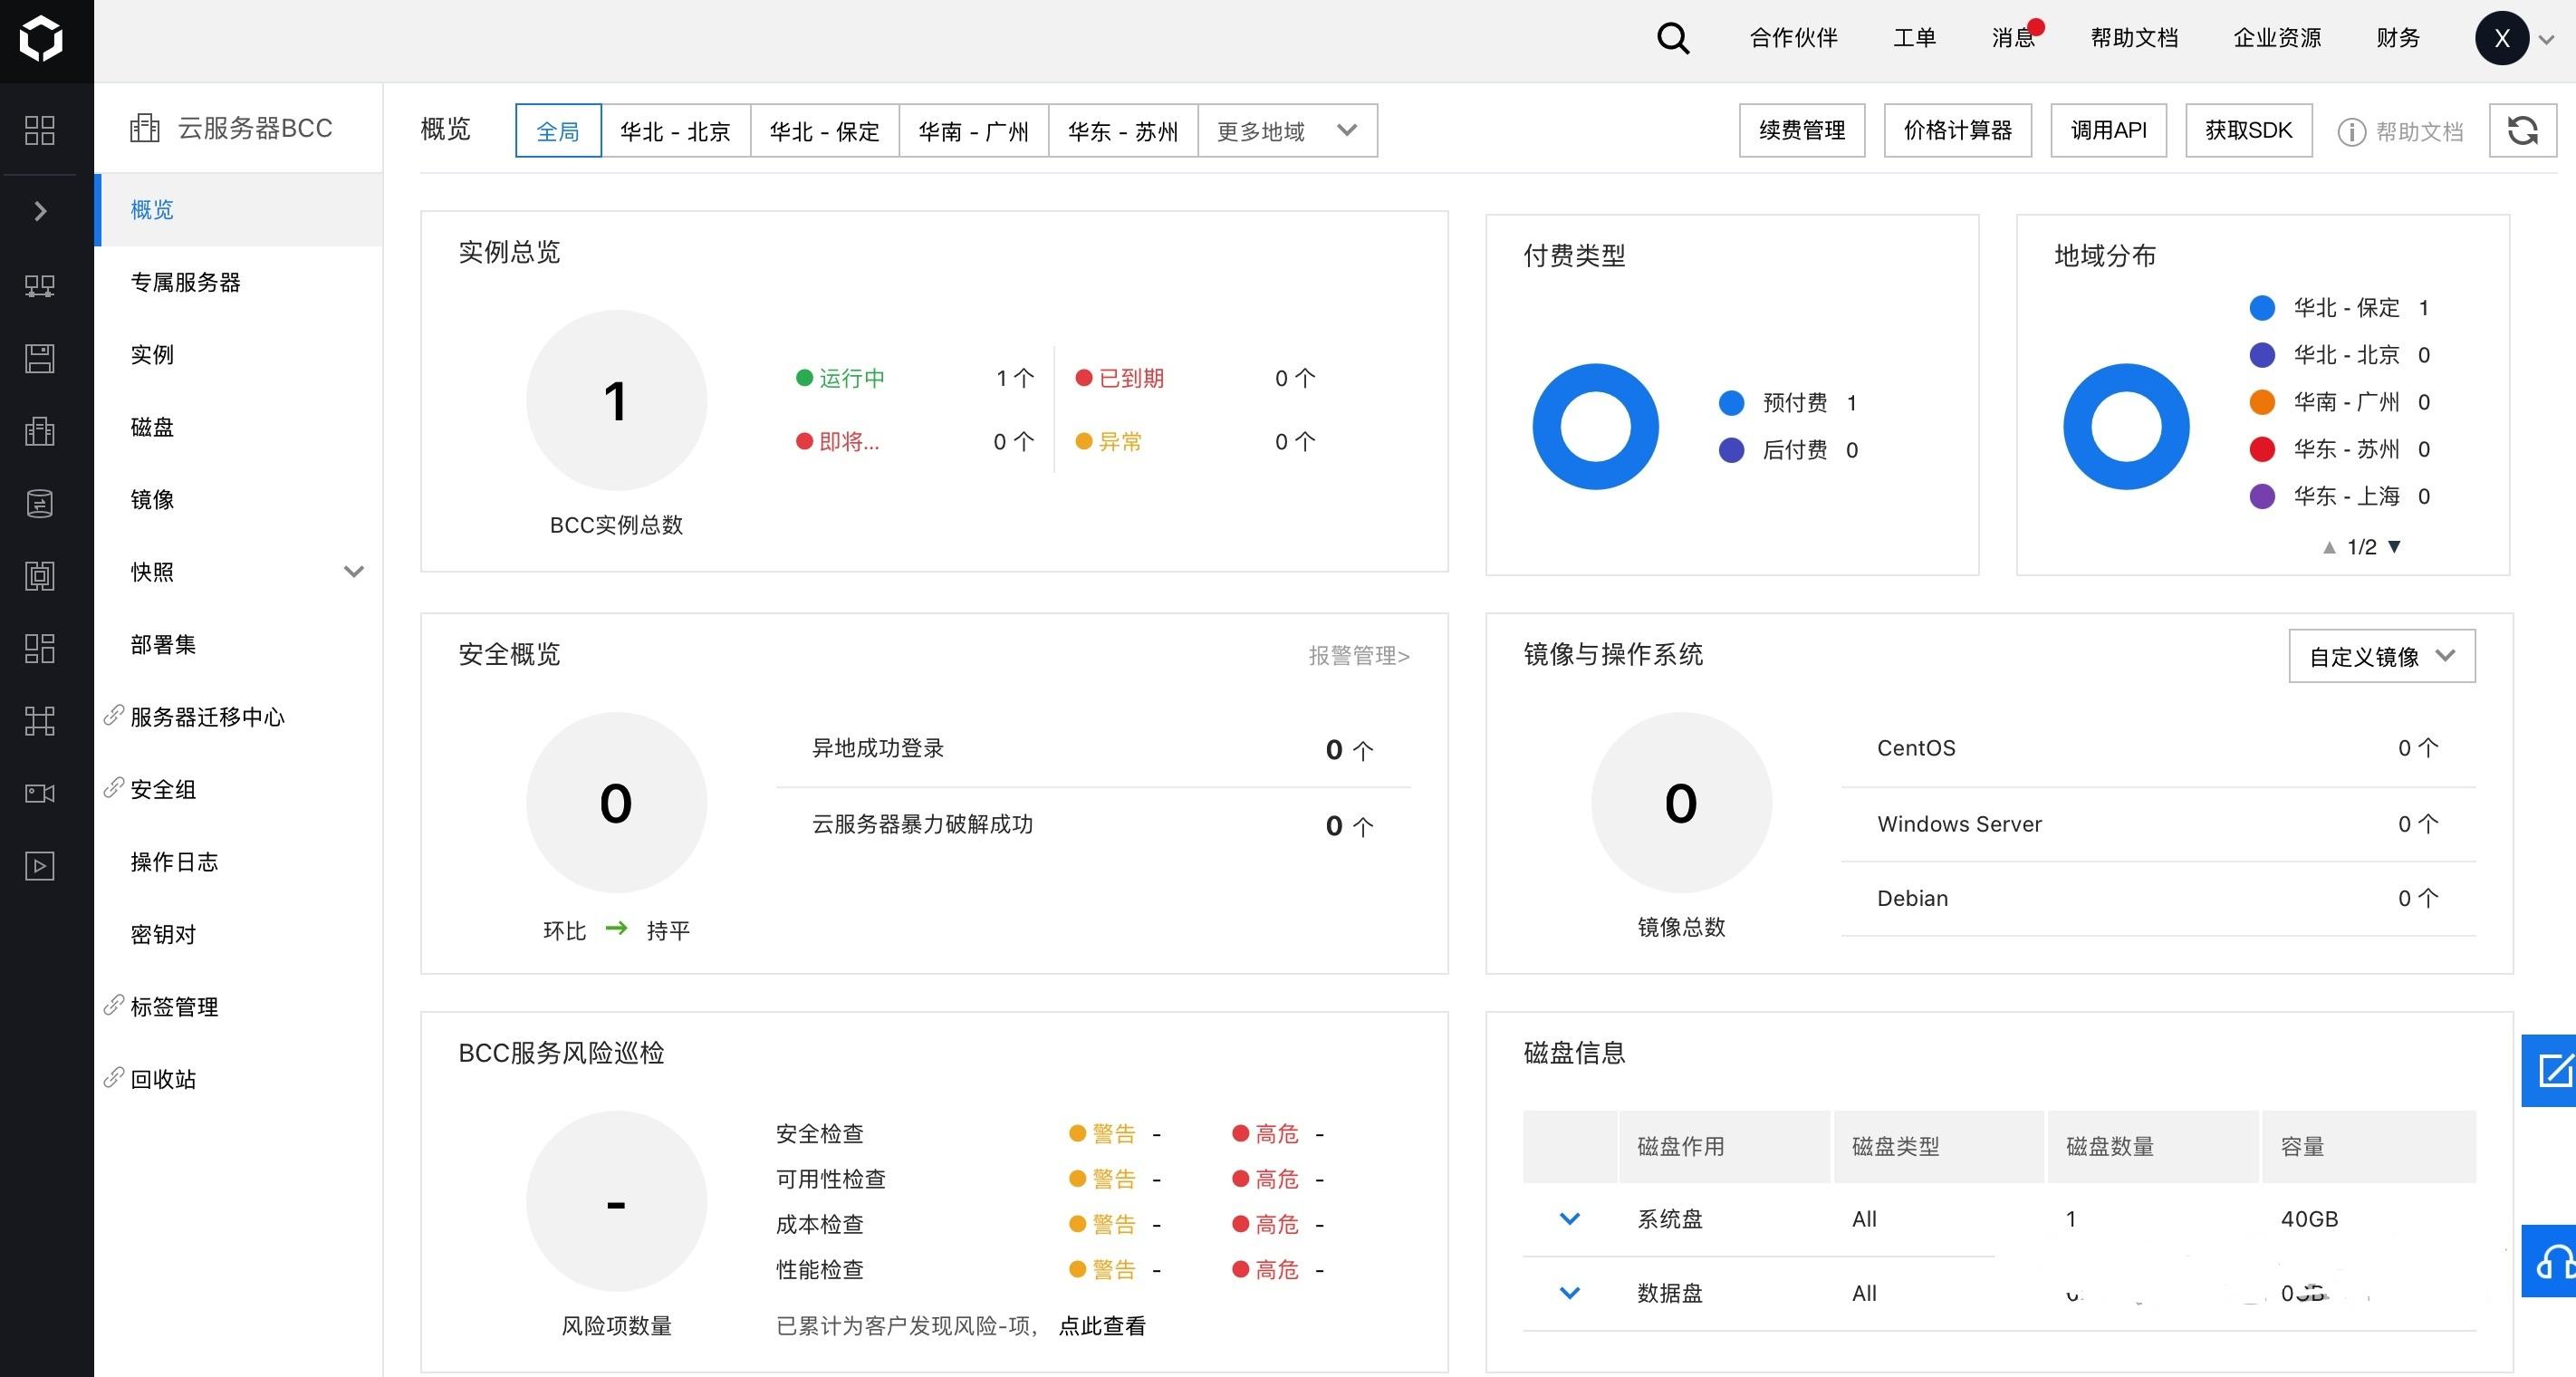
Task: Open 镜像 in the sidebar
Action: [x=240, y=500]
